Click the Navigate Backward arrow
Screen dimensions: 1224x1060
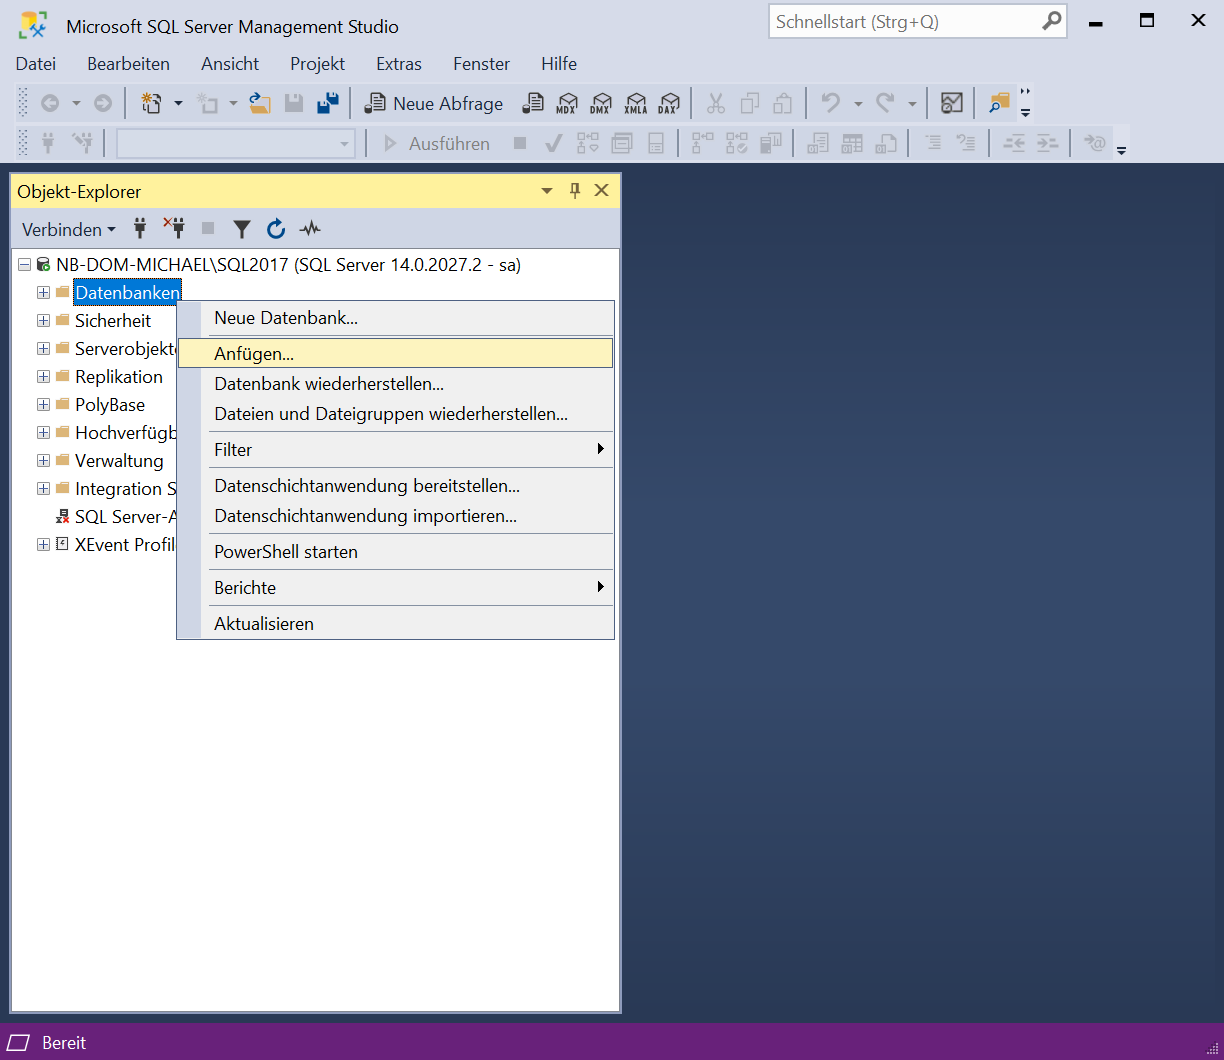click(49, 103)
